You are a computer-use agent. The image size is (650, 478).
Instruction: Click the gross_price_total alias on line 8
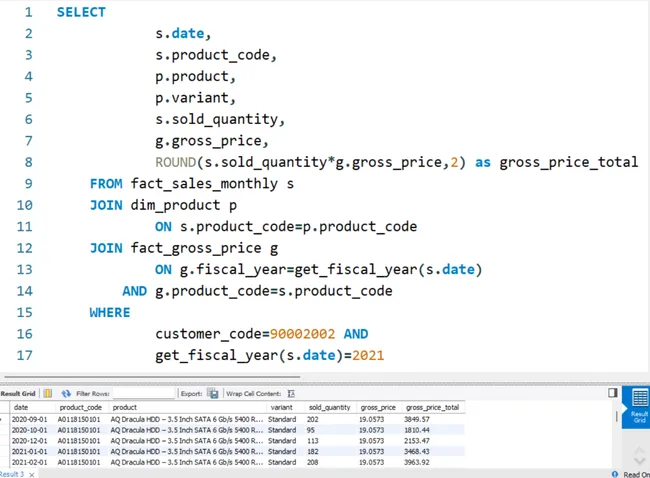(x=568, y=162)
